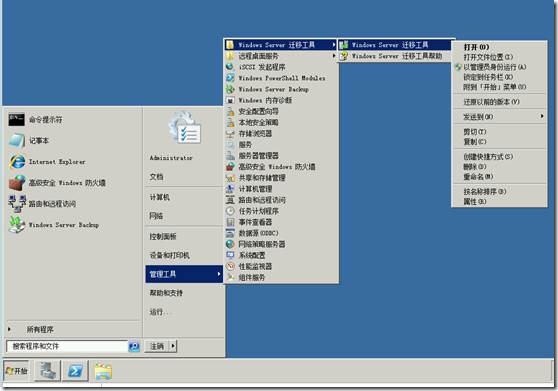Launch PowerShell from the taskbar
Image resolution: width=558 pixels, height=391 pixels.
tap(75, 371)
